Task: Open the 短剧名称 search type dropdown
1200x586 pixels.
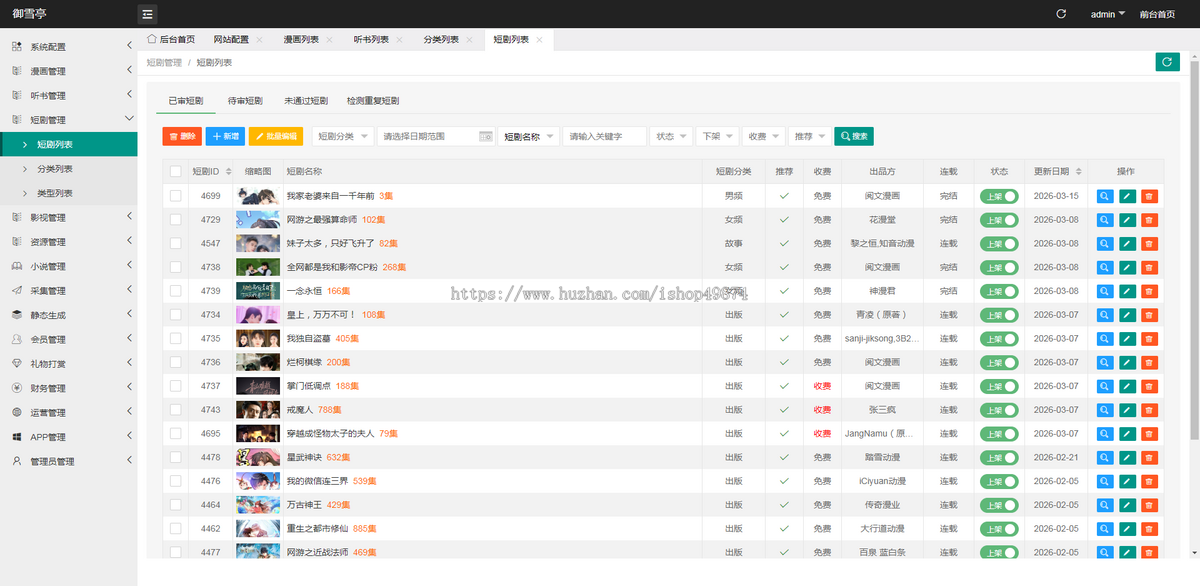Action: click(x=528, y=136)
